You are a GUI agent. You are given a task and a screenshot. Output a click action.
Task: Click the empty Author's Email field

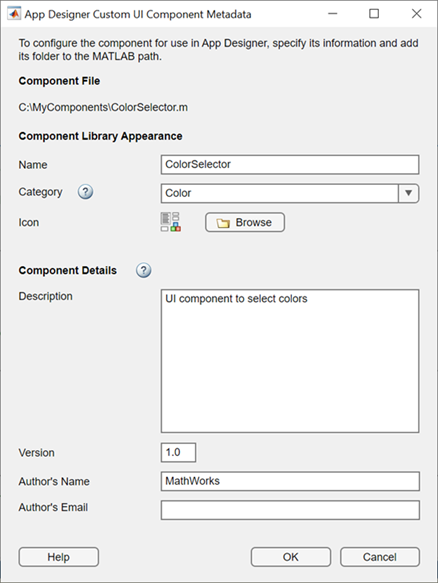290,510
